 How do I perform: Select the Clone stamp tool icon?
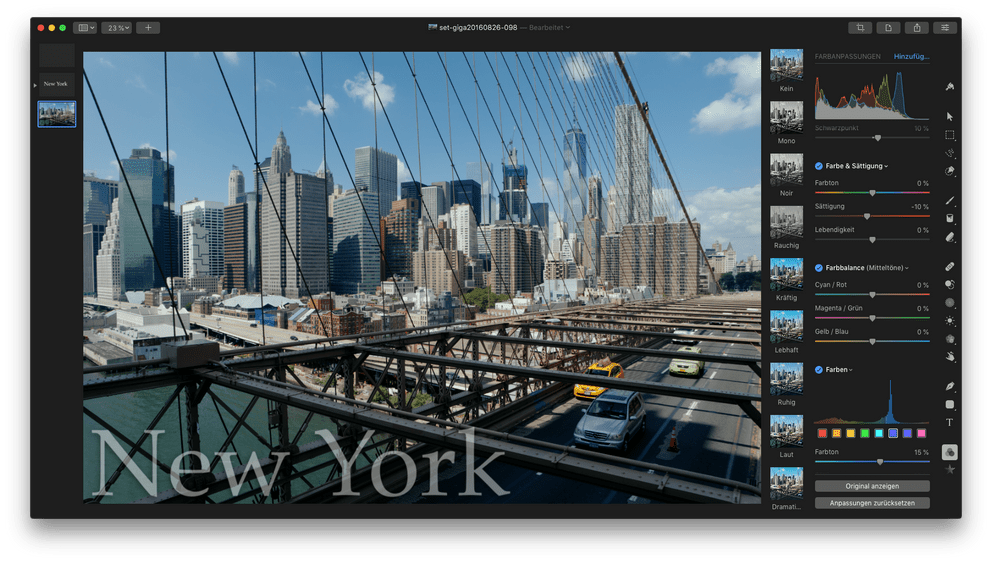(x=950, y=285)
